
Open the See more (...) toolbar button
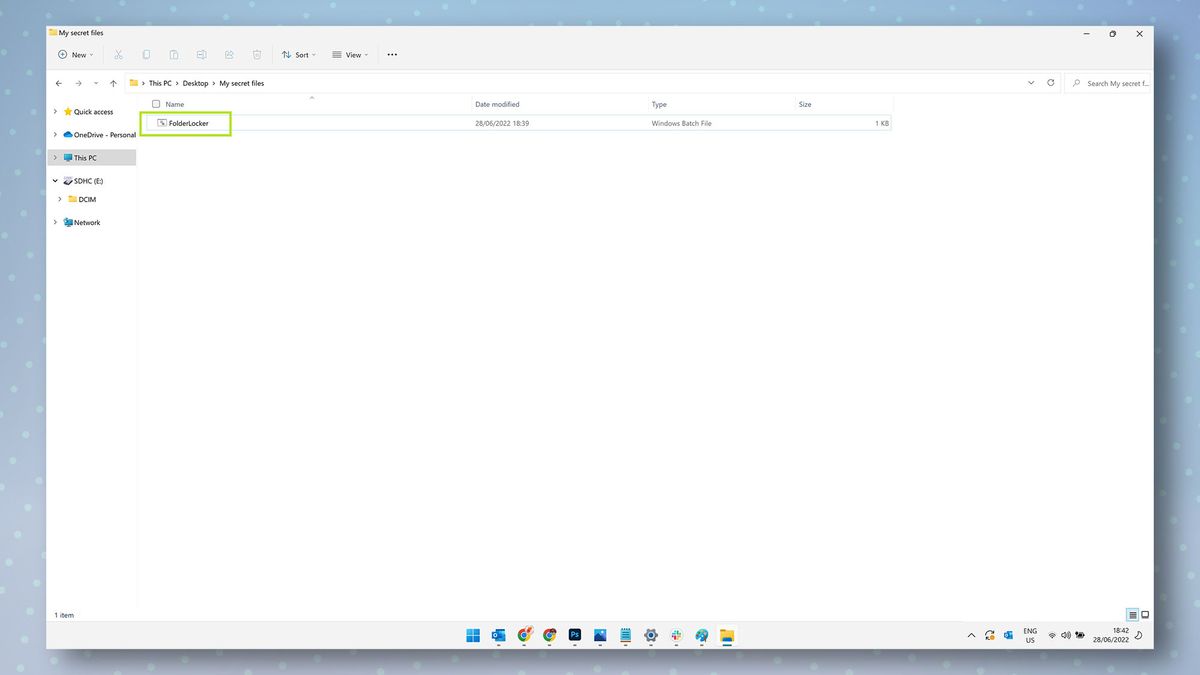392,54
